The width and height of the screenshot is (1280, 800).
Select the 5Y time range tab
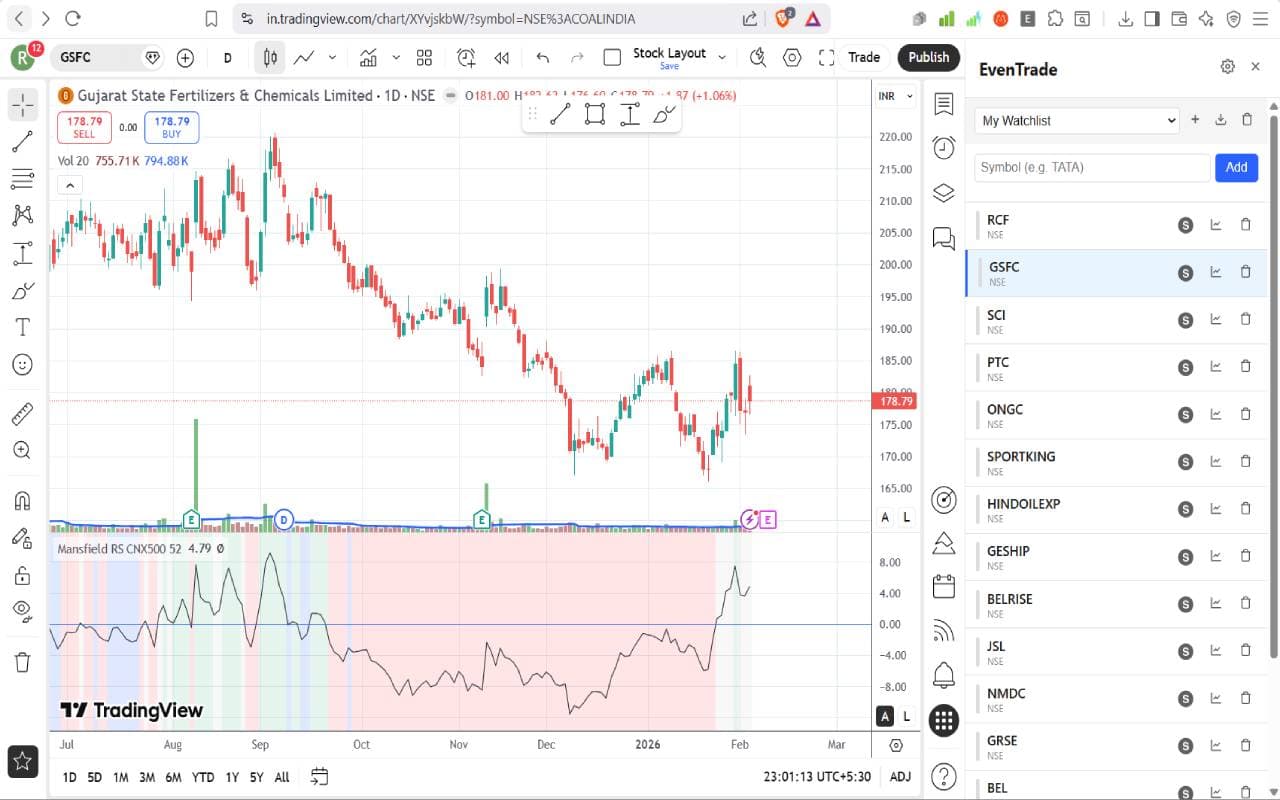(x=257, y=777)
